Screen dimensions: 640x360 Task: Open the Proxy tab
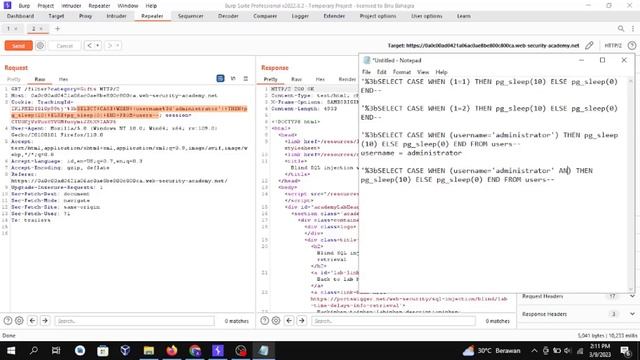85,16
